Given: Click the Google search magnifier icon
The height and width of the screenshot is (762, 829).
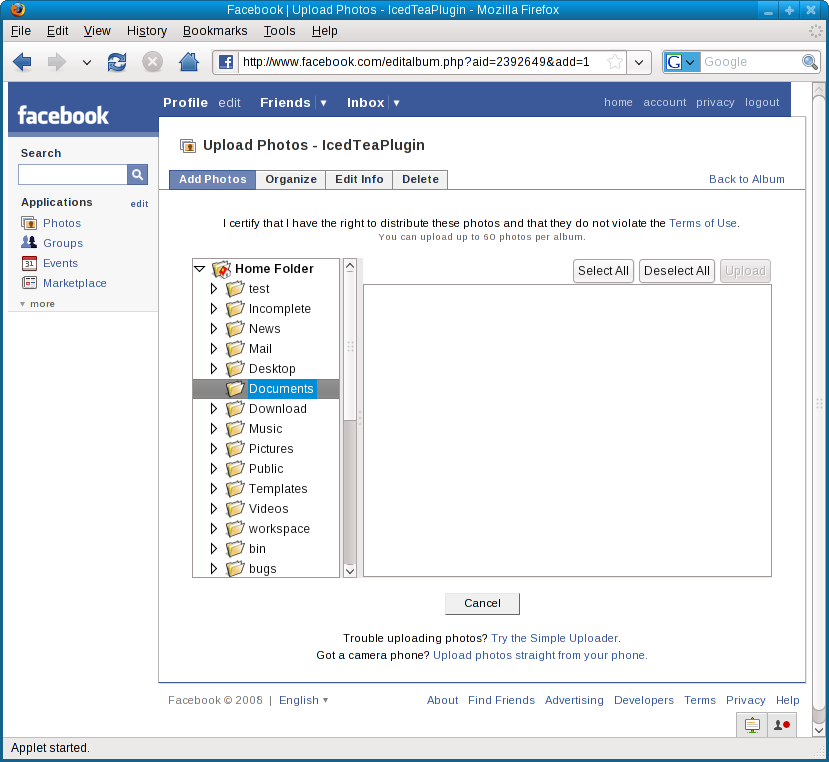Looking at the screenshot, I should (x=809, y=62).
